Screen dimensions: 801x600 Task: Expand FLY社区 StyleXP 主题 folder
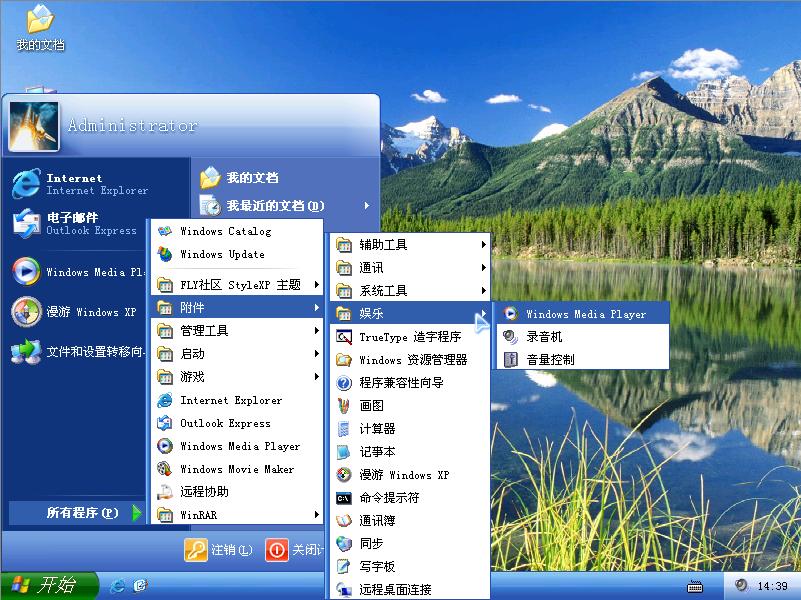click(237, 284)
